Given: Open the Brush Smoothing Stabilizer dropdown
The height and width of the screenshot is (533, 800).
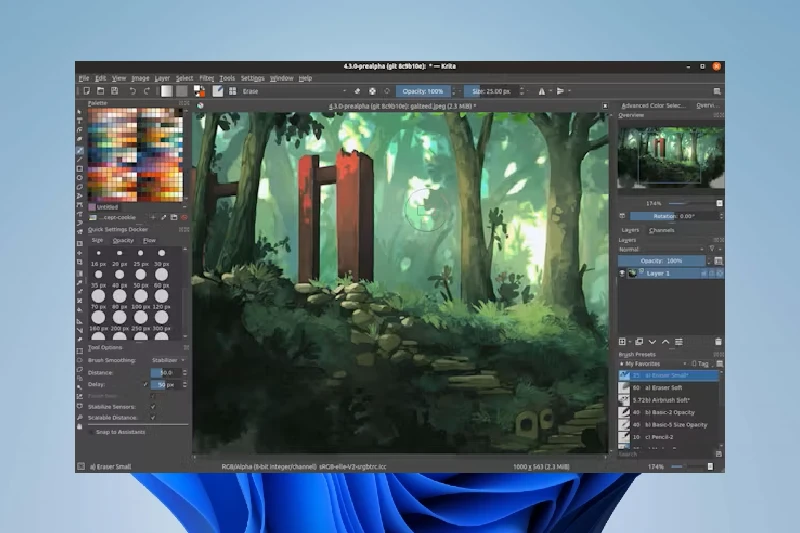Looking at the screenshot, I should [168, 359].
